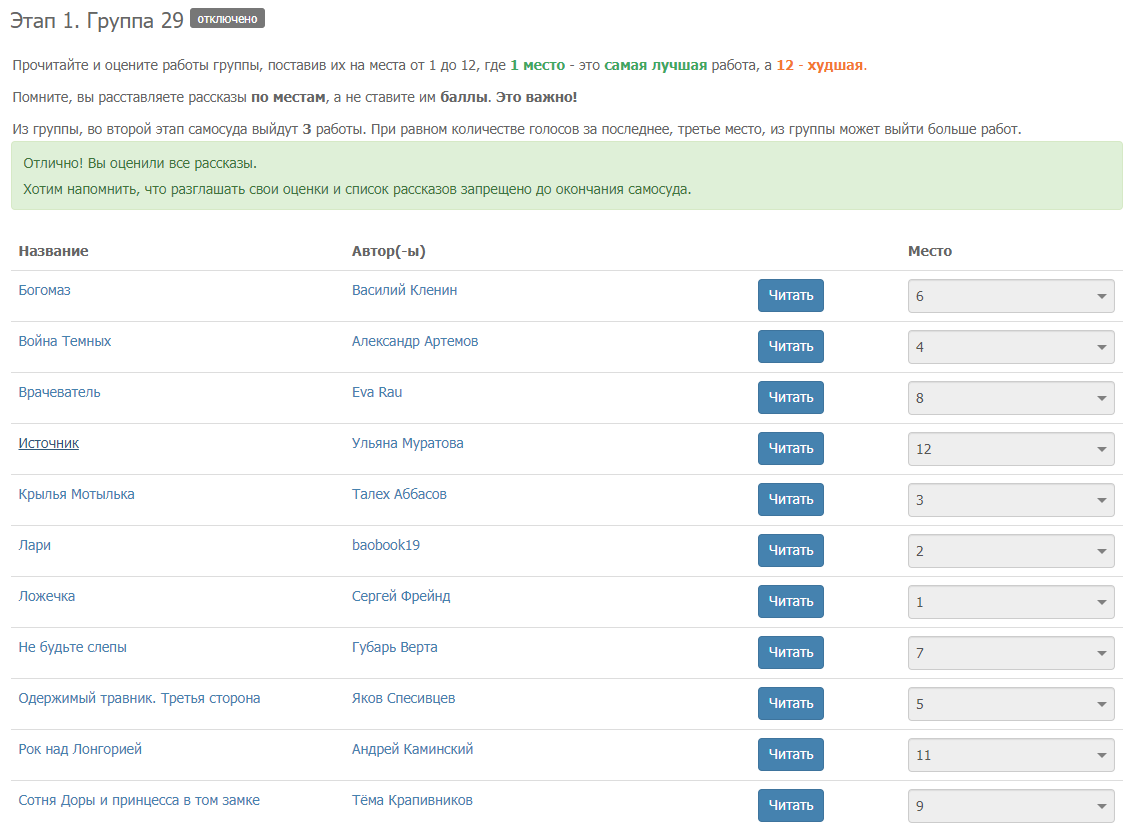Open author link Андрей Каминский

click(412, 749)
